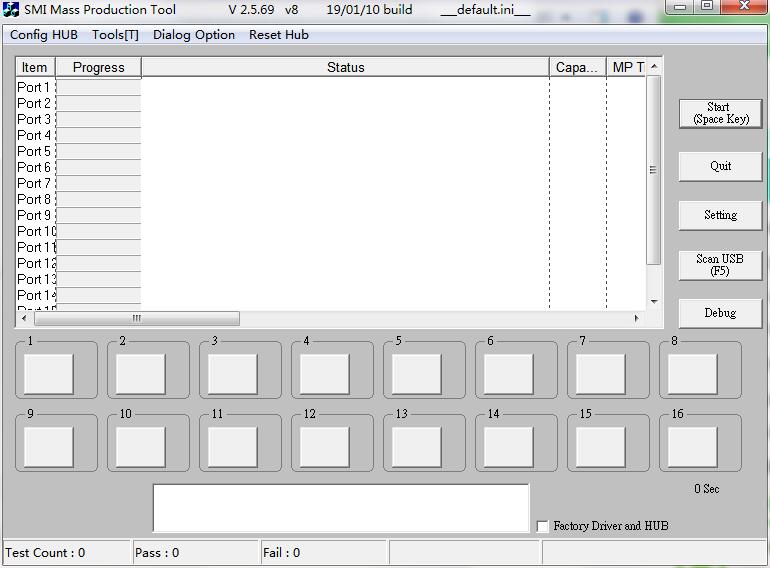Click the list scroll down arrow
Image resolution: width=770 pixels, height=568 pixels.
pos(654,301)
